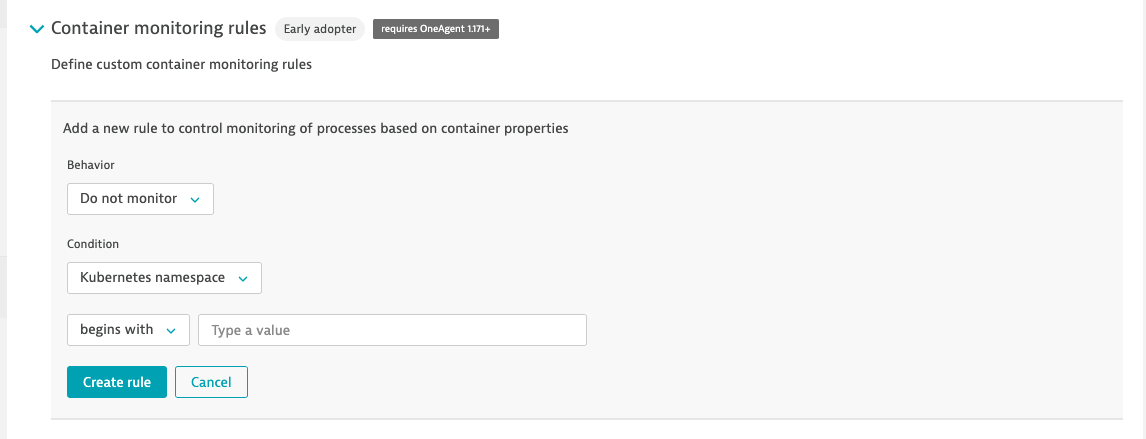Viewport: 1146px width, 439px height.
Task: Click the Behavior field label
Action: [x=90, y=164]
